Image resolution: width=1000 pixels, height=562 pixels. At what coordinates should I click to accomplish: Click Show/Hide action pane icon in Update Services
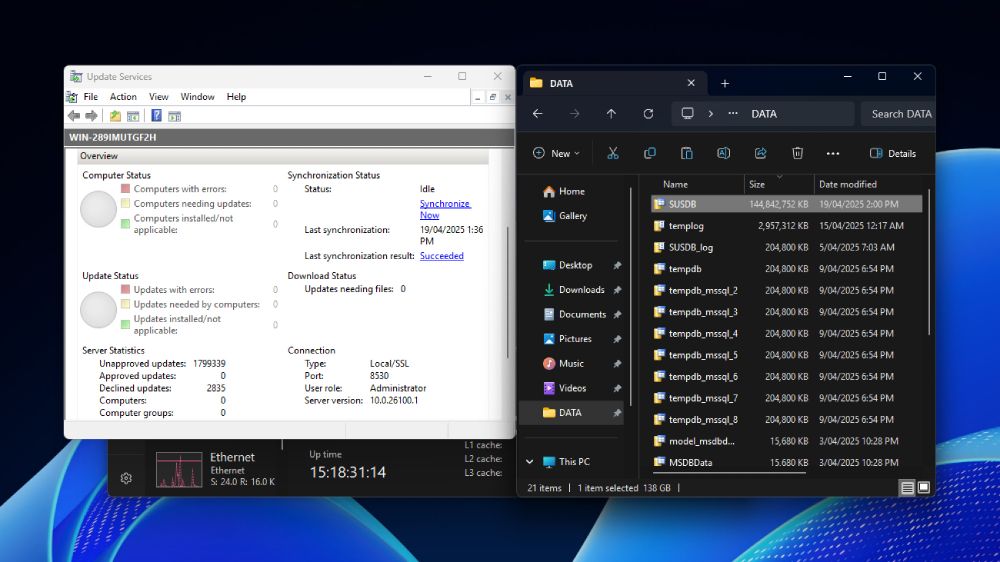pos(174,116)
